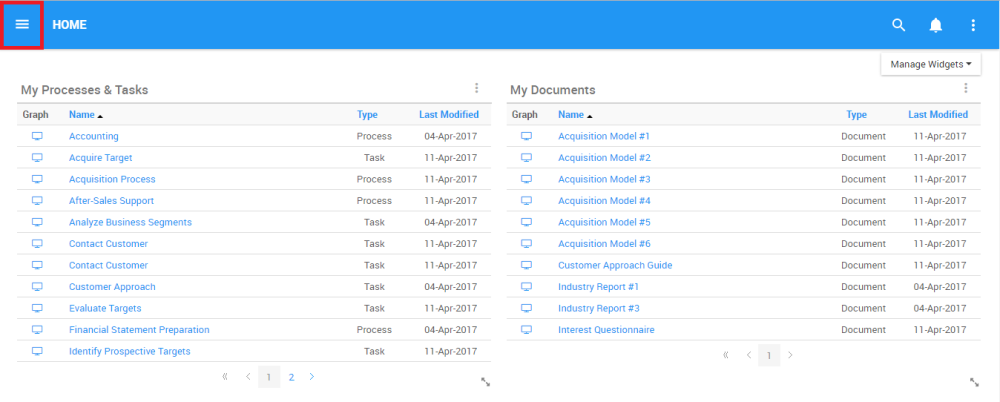Open the Acquisition Process link
This screenshot has width=1000, height=402.
(112, 179)
